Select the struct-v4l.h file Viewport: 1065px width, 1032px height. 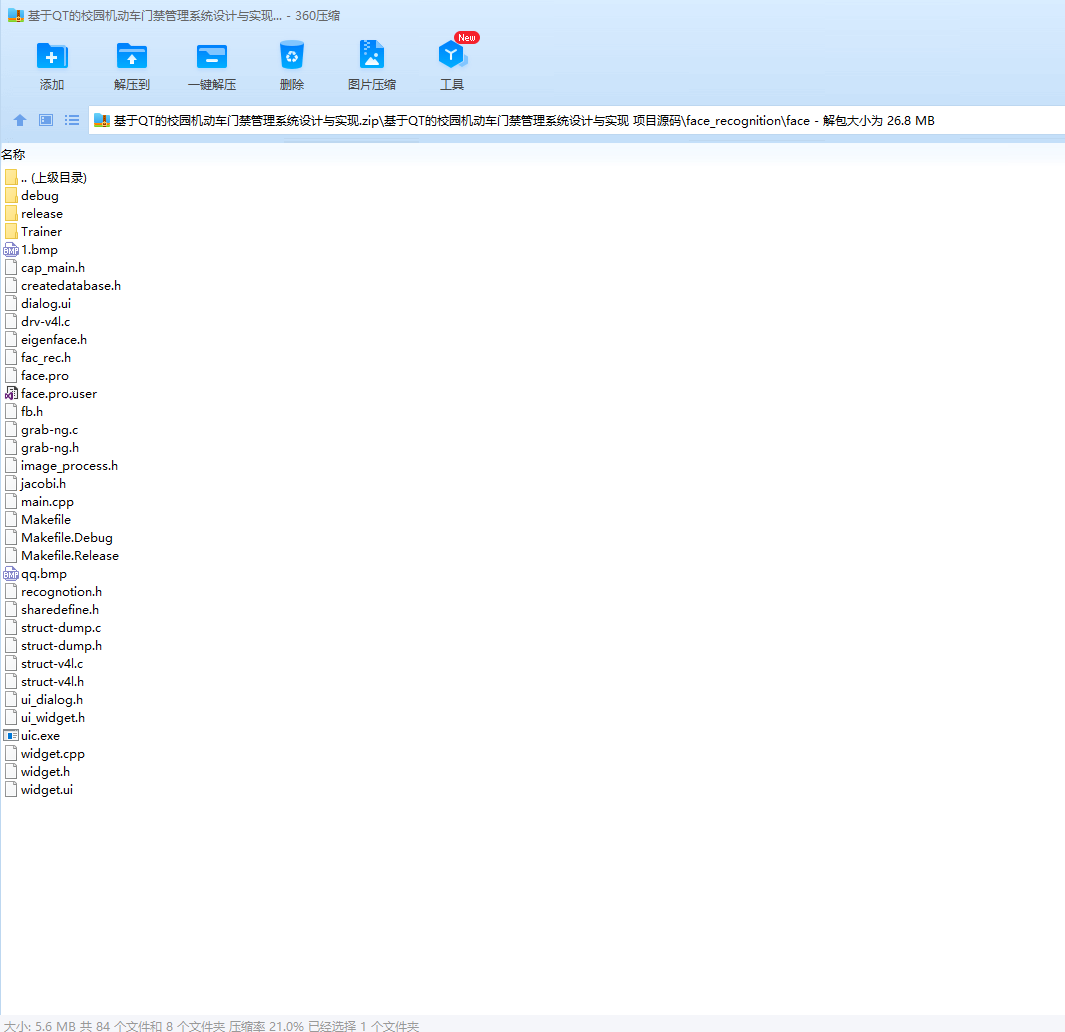[x=45, y=681]
